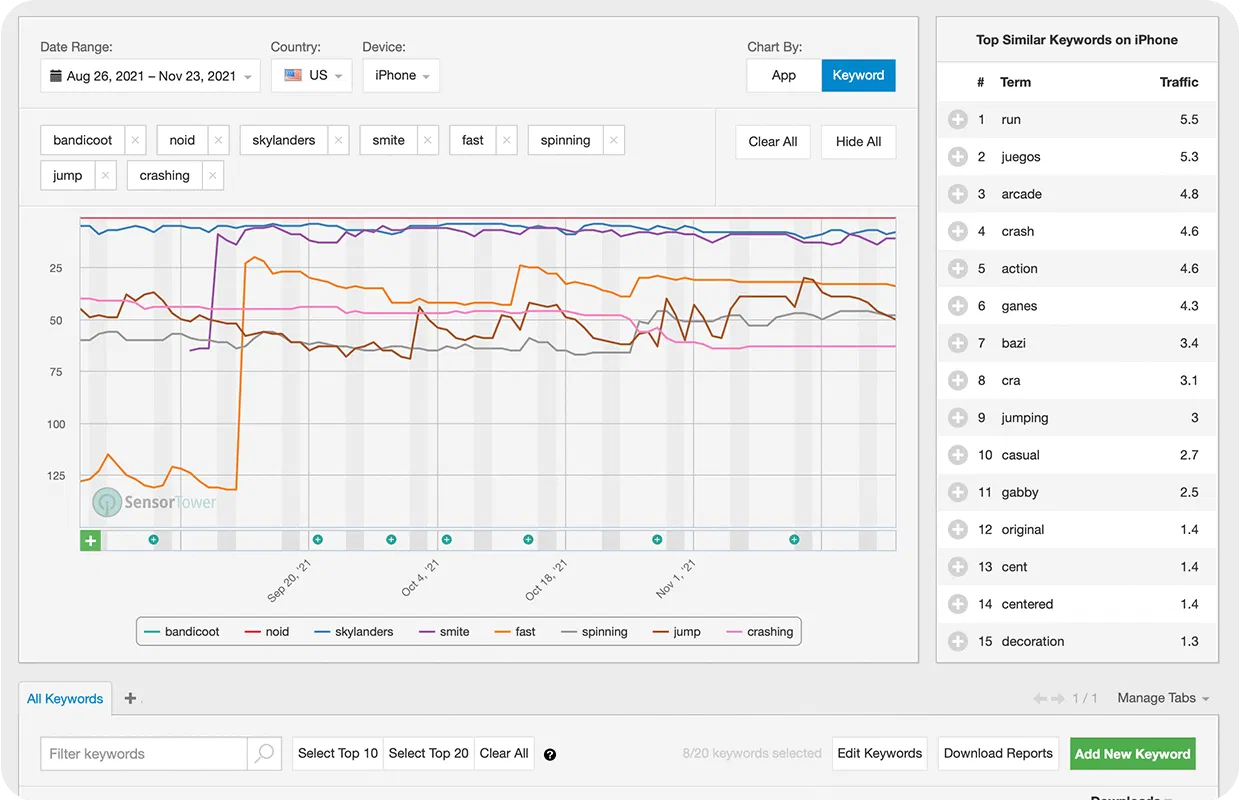Remove the smite keyword tag

coord(428,141)
